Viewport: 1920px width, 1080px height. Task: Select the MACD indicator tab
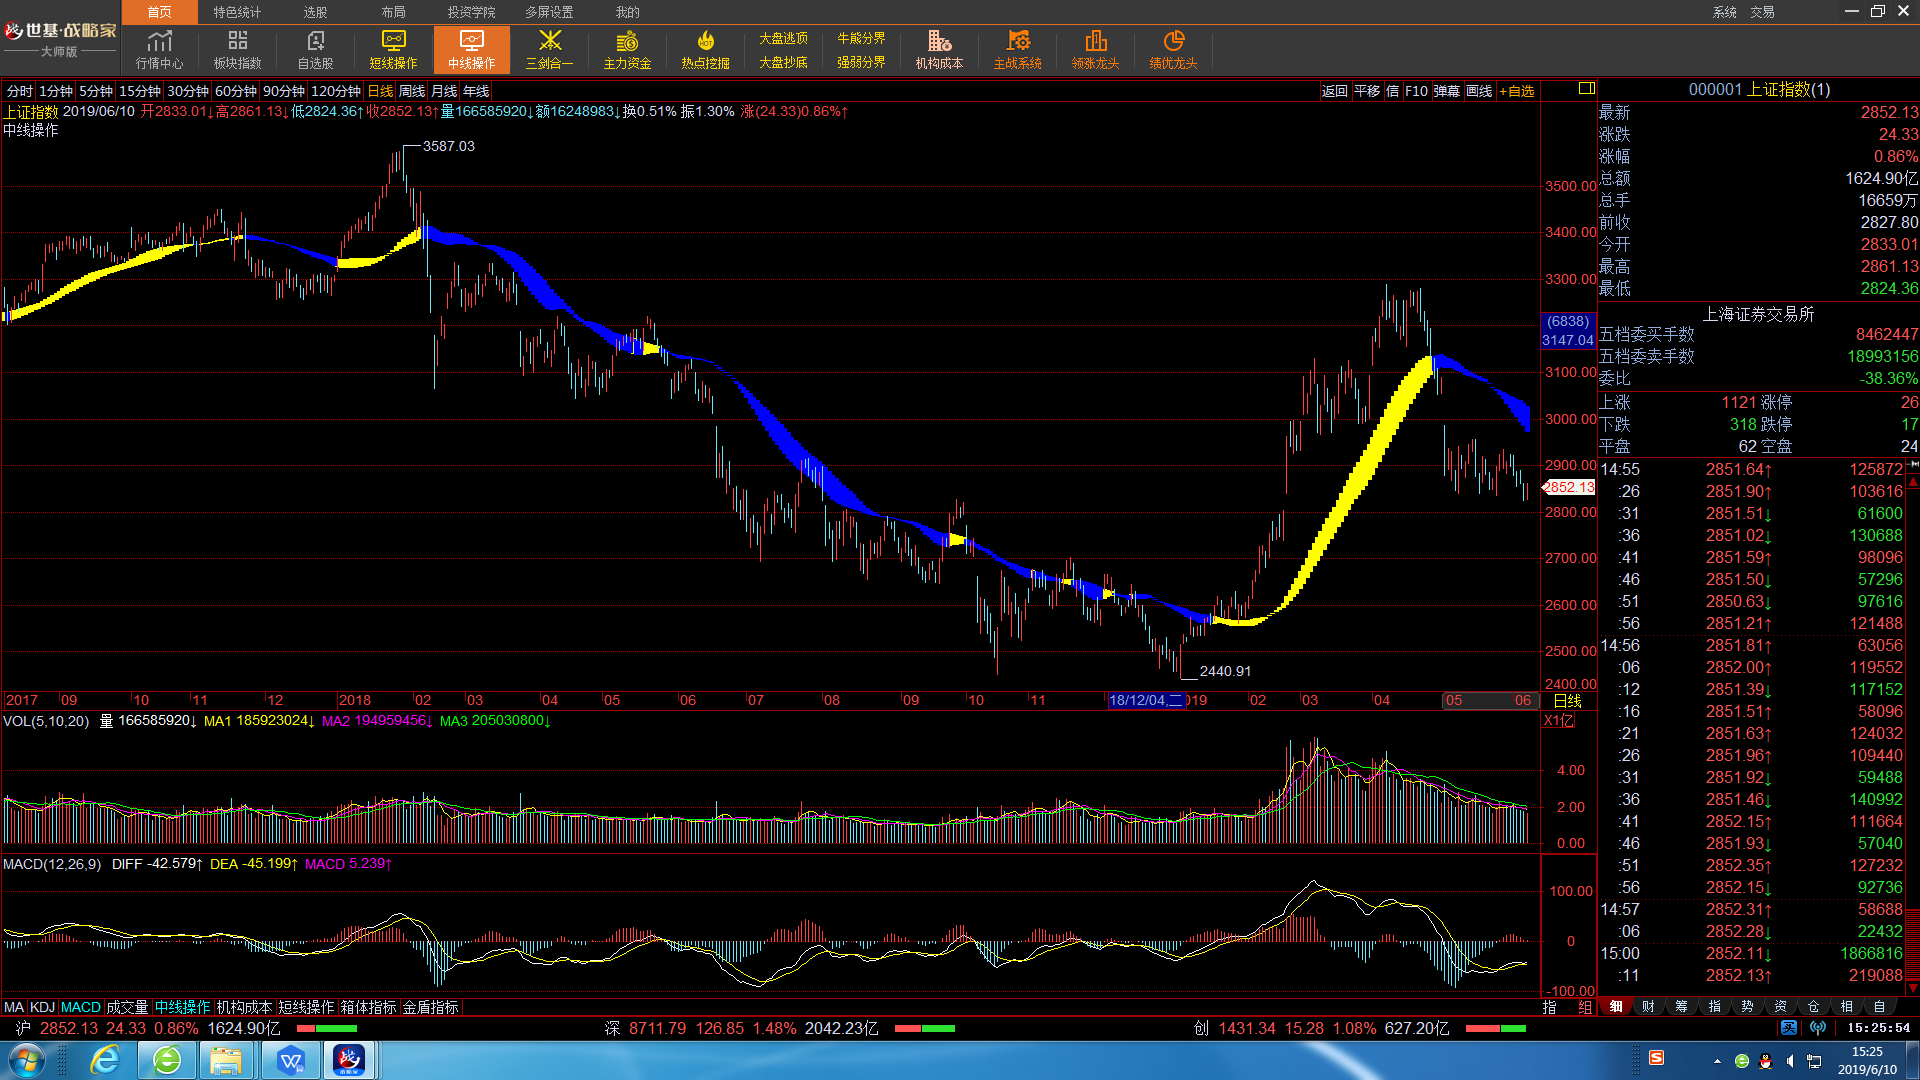(81, 1007)
